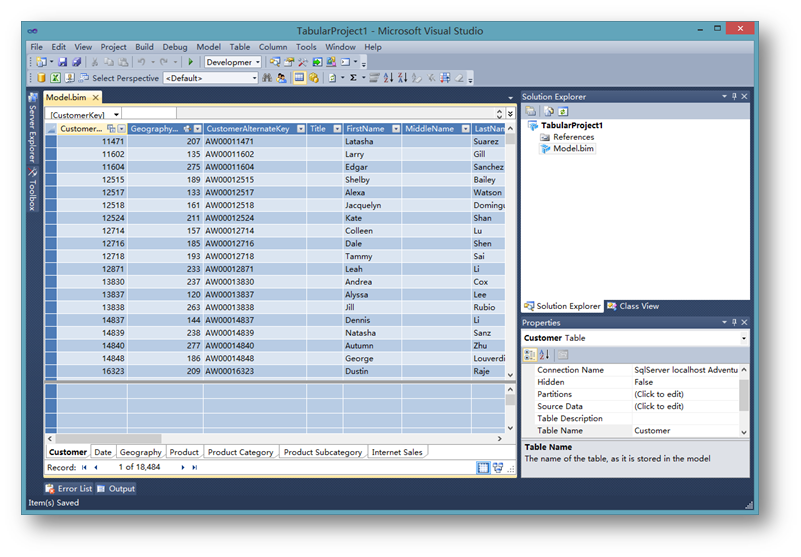The height and width of the screenshot is (557, 801).
Task: Open the Error List tab
Action: pyautogui.click(x=69, y=489)
